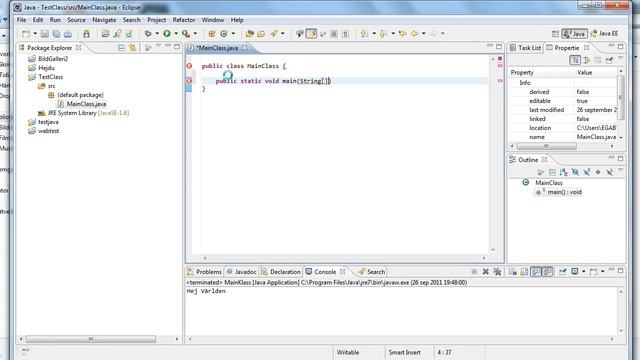Open the New Java Class dropdown arrow
This screenshot has width=640, height=360.
[233, 34]
